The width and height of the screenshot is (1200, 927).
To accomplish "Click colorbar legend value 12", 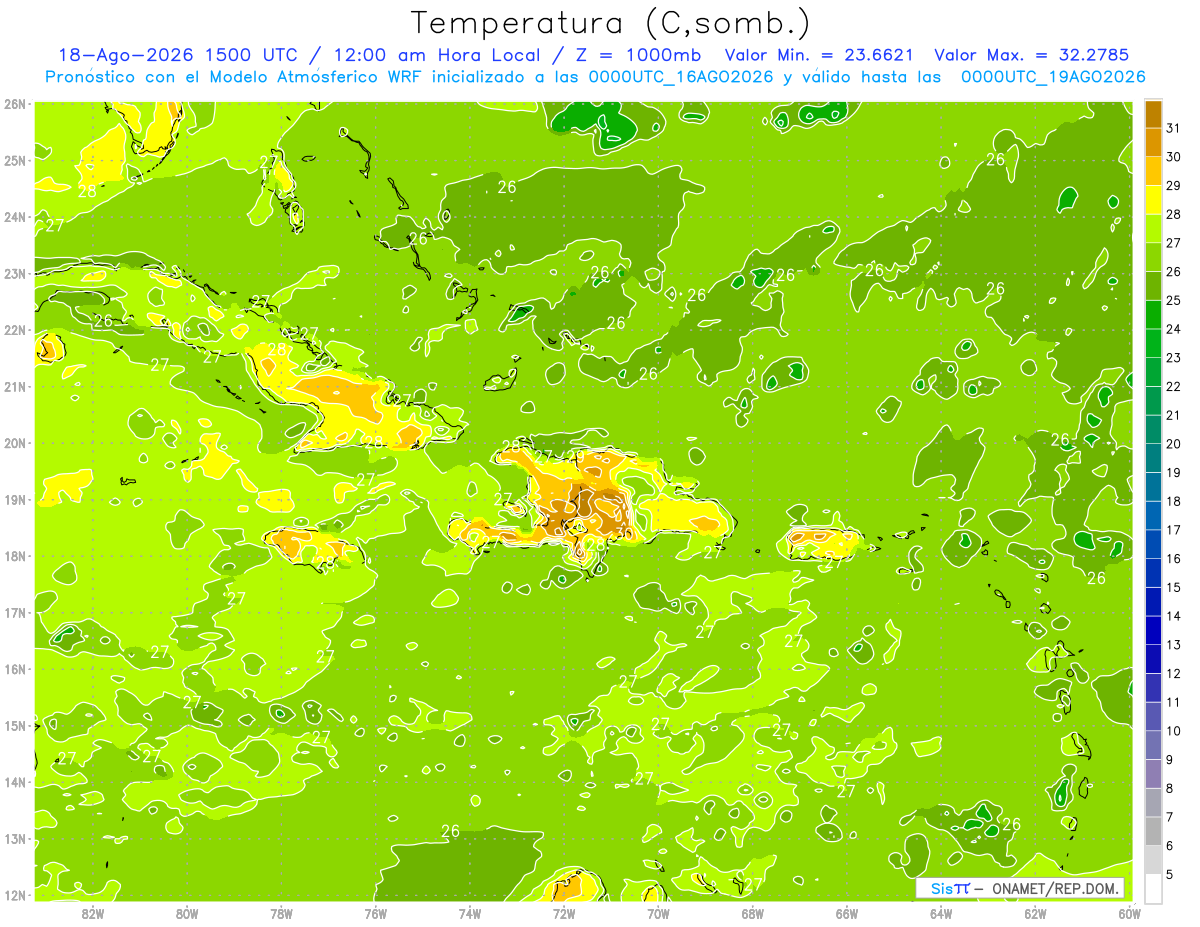I will [1174, 673].
